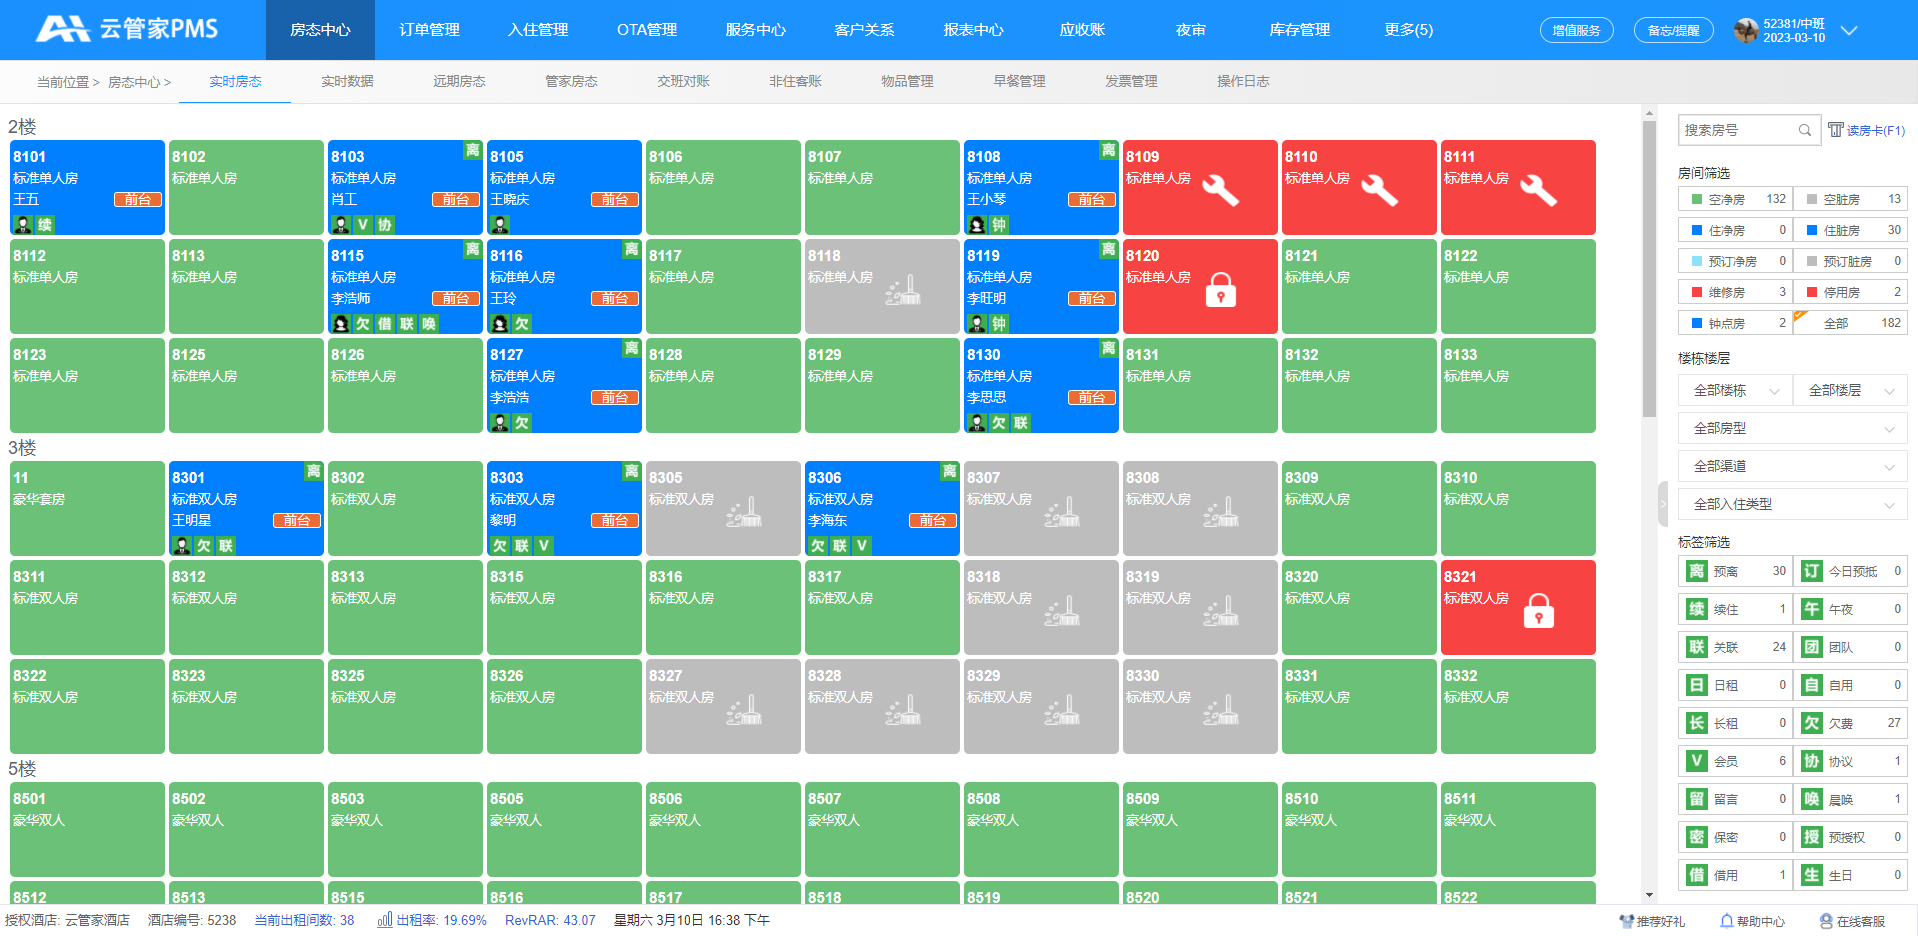Expand the 全部房型 room type dropdown
This screenshot has height=936, width=1918.
[1792, 428]
